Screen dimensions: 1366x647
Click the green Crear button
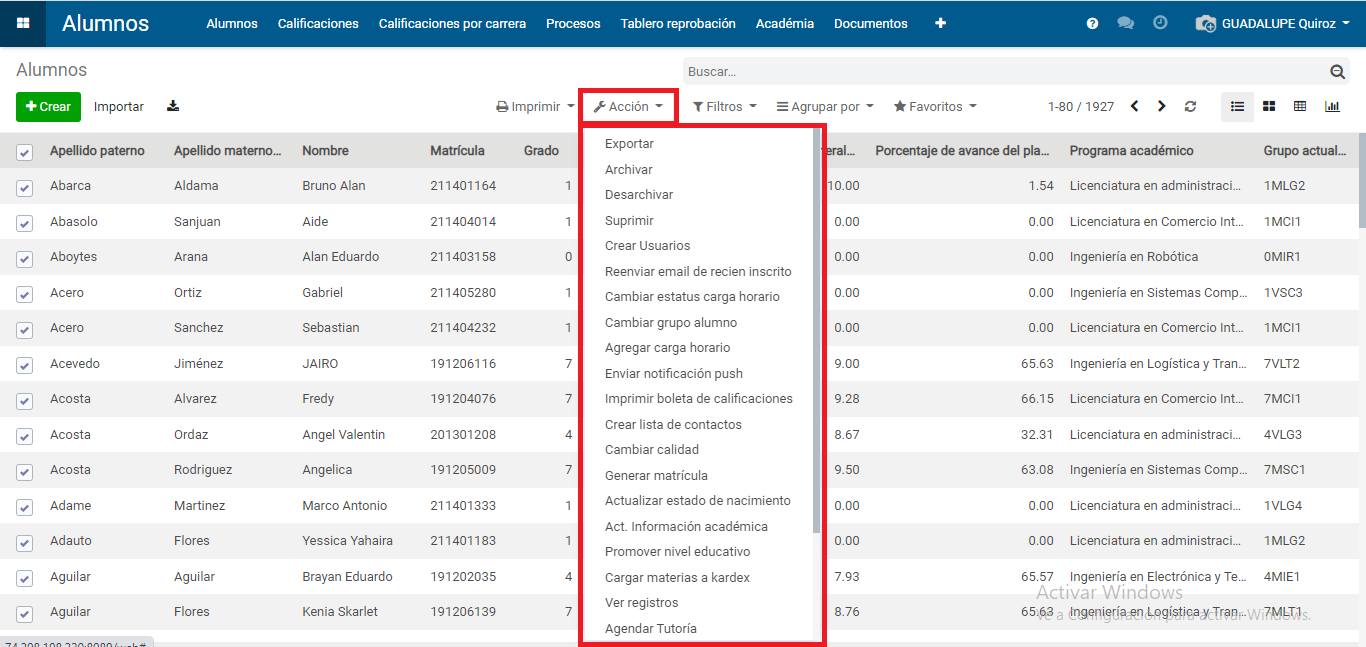48,107
